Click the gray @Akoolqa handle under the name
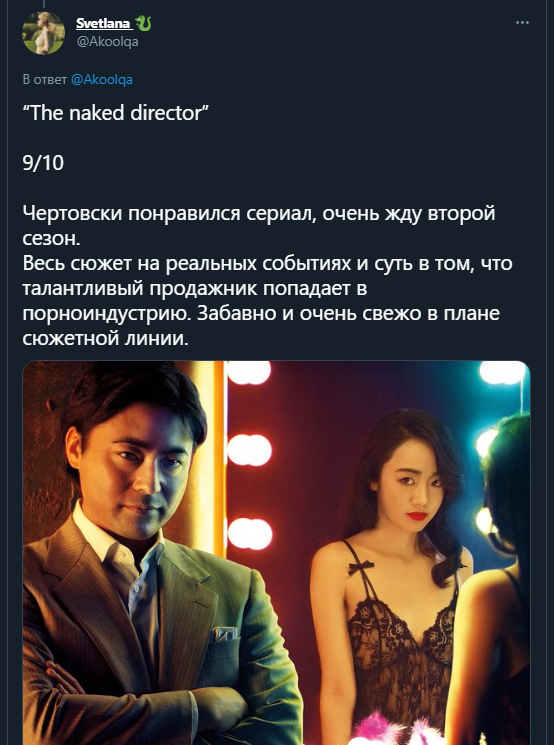The image size is (554, 745). click(x=107, y=42)
